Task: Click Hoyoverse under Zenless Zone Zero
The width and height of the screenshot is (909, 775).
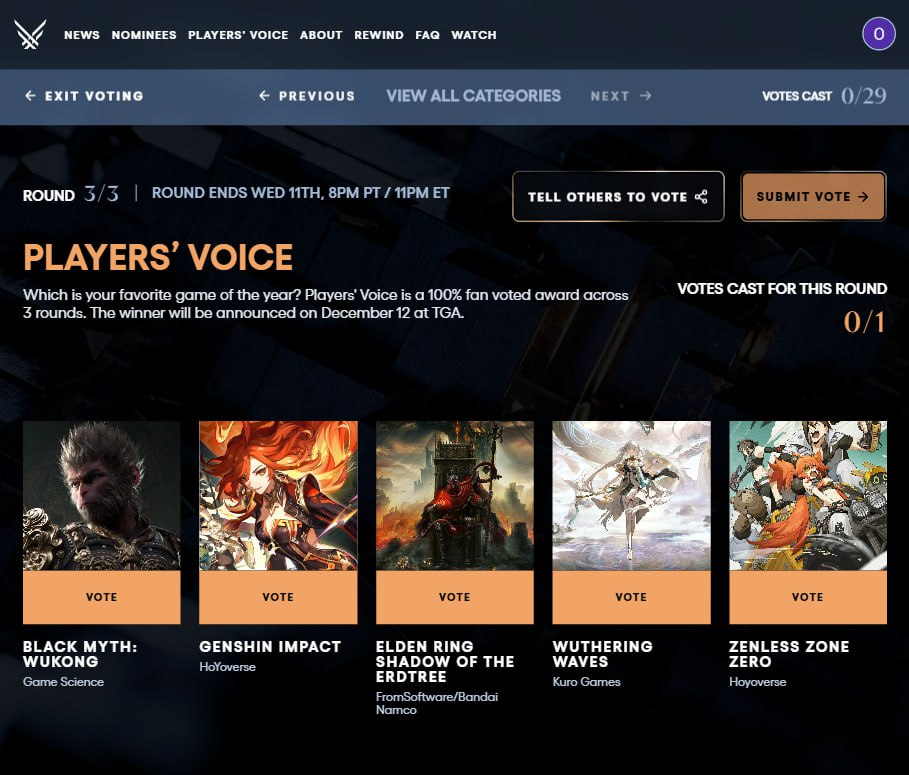Action: (757, 682)
